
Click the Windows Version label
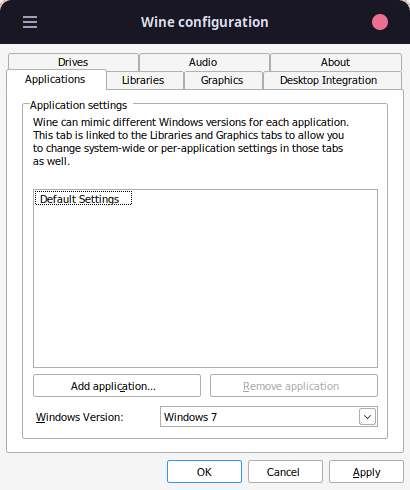pos(80,417)
